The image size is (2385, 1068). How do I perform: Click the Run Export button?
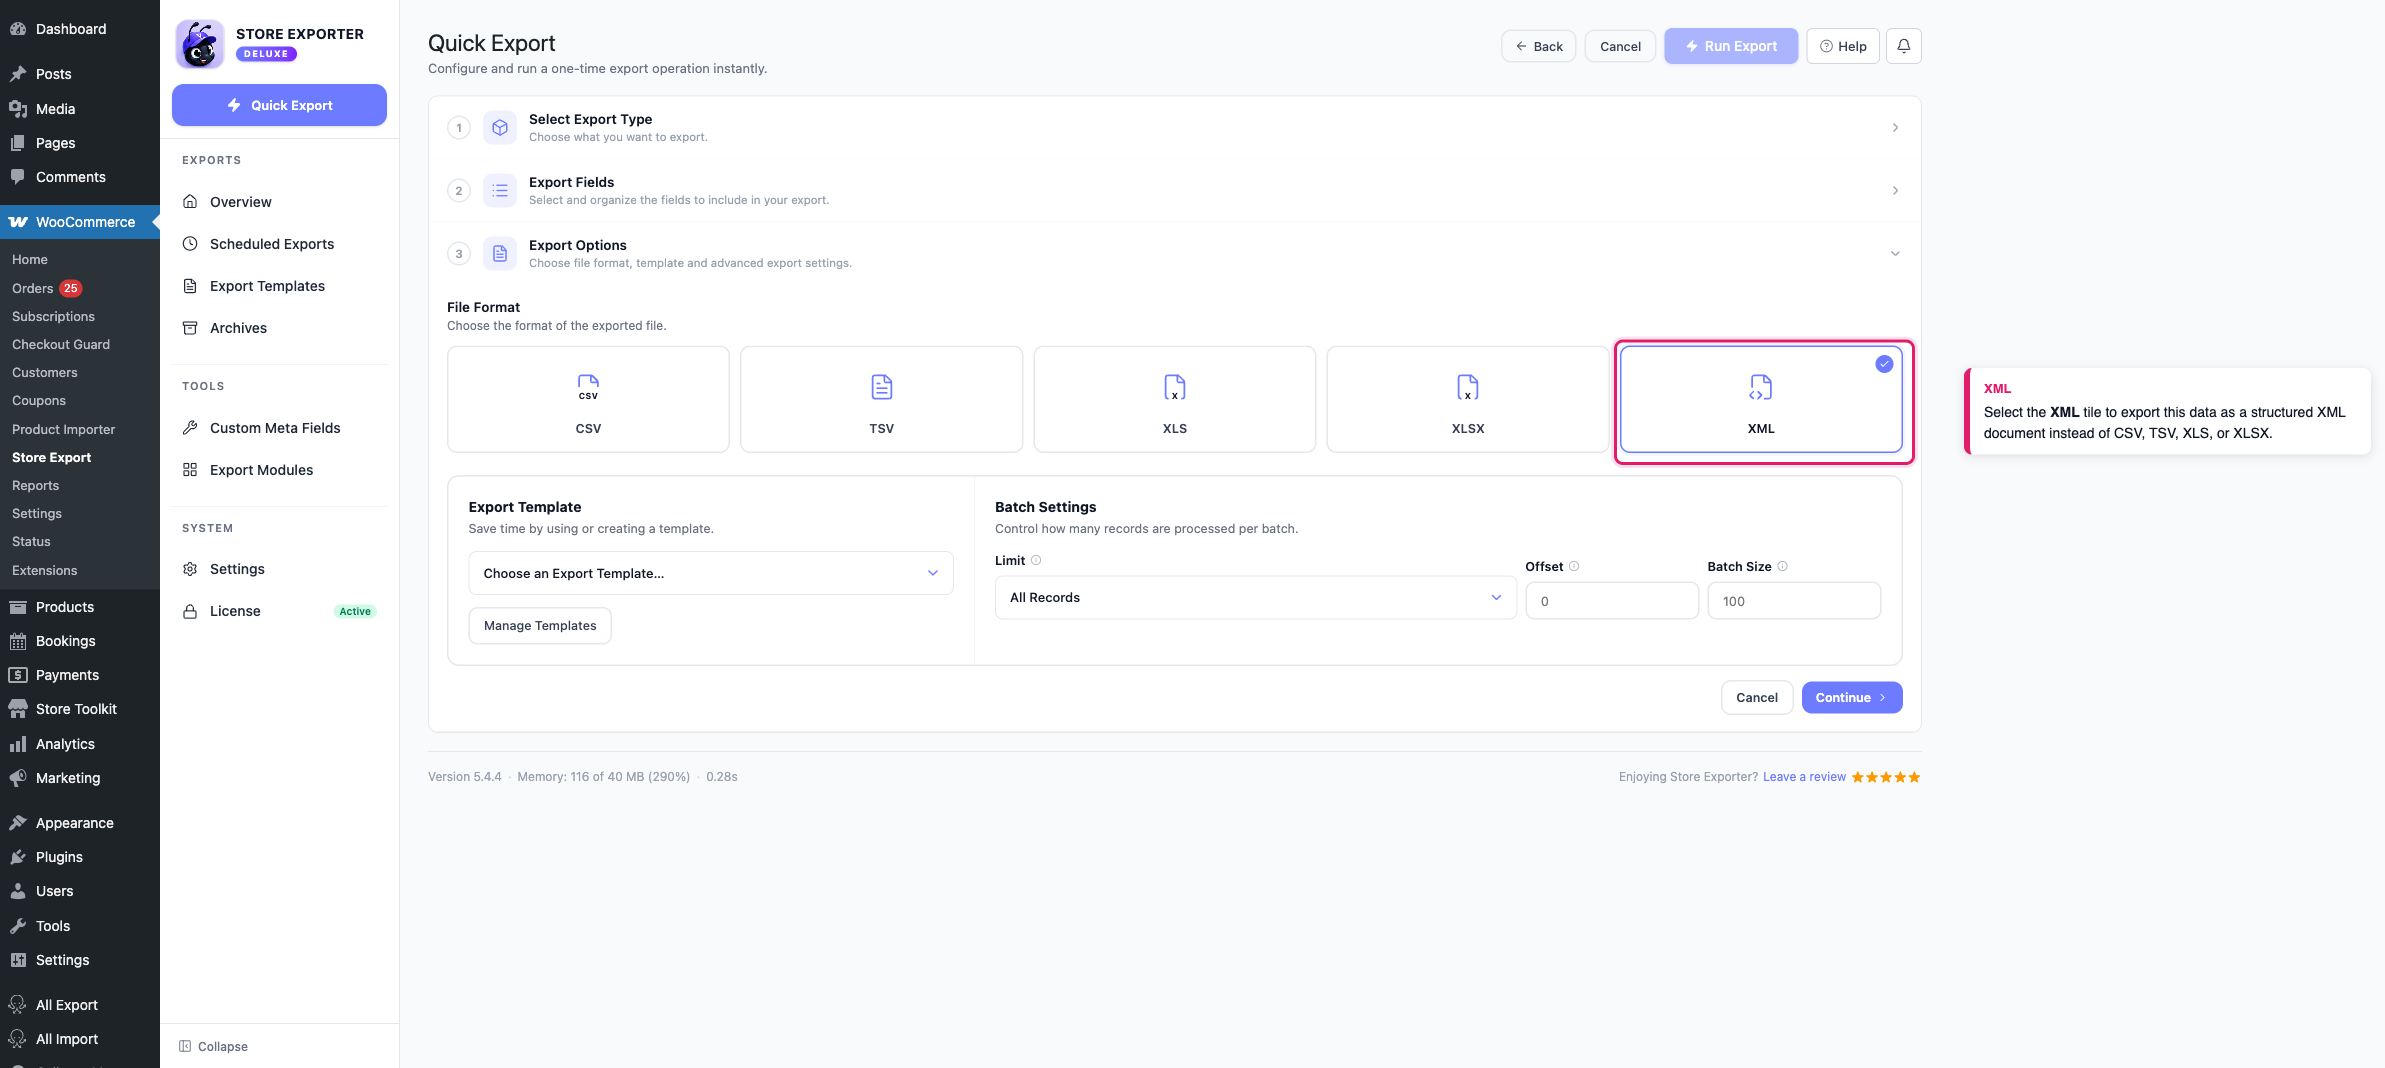coord(1731,46)
